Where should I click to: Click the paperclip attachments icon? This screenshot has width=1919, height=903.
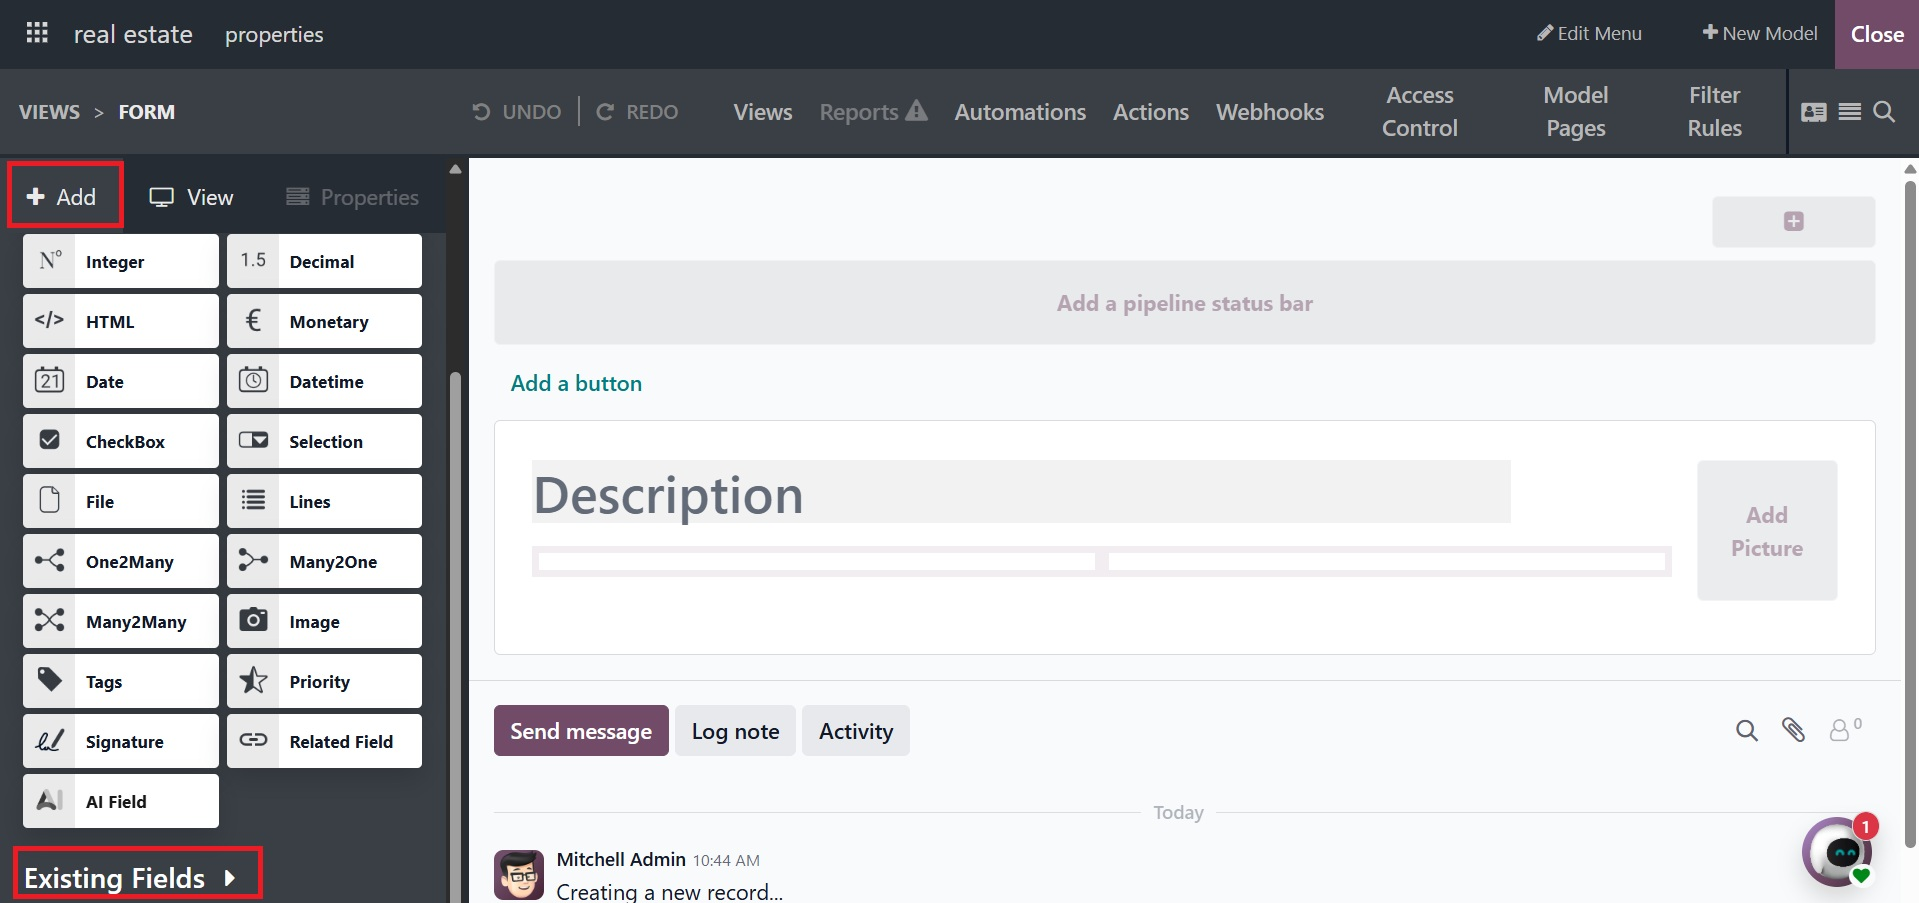(1793, 731)
